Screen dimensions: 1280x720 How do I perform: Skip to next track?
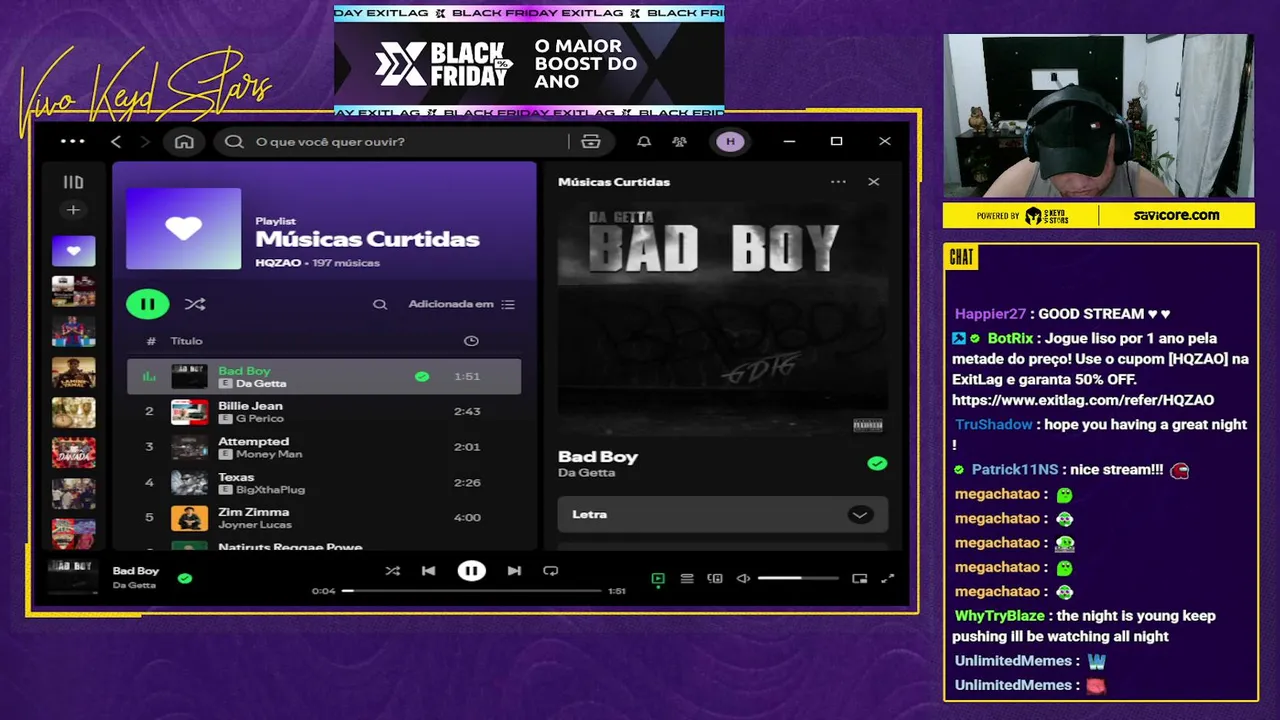coord(514,571)
